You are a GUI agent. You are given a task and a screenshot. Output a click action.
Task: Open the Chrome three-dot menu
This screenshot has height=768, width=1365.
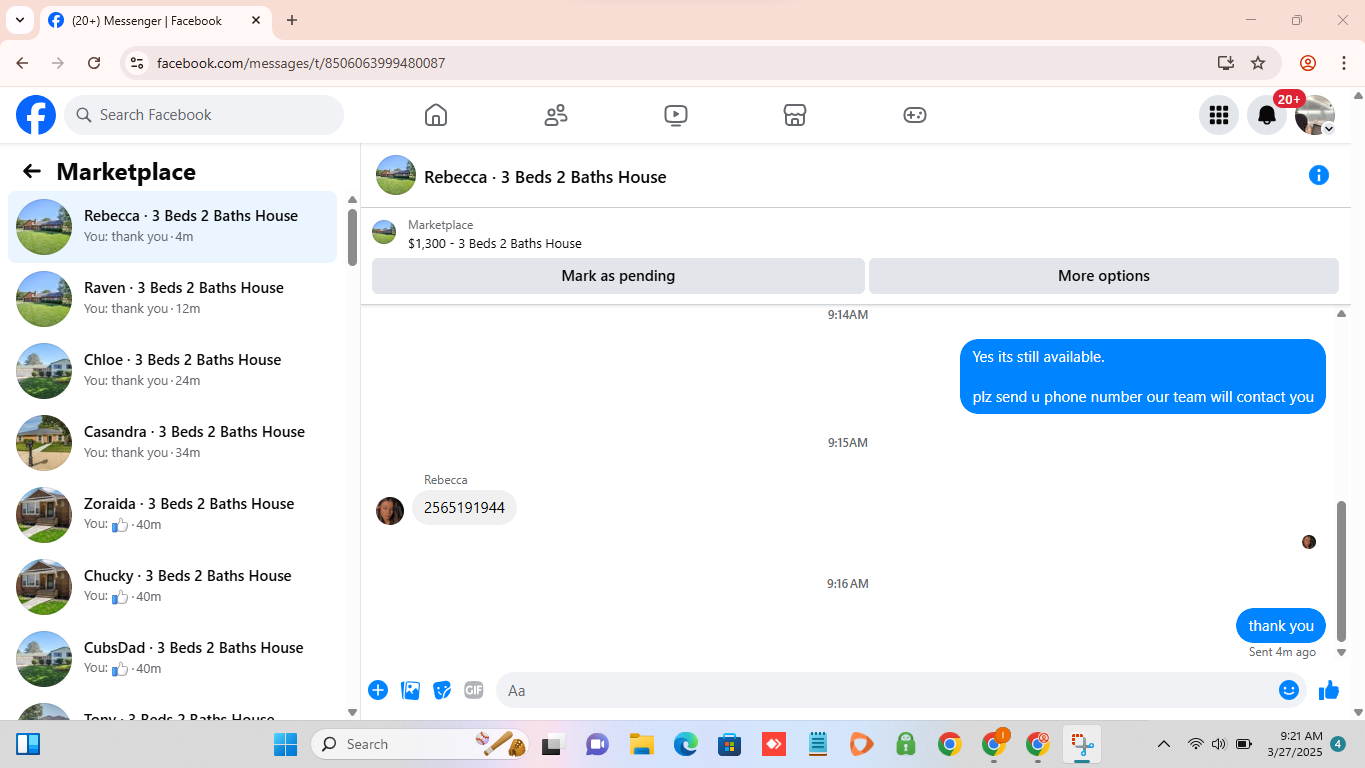tap(1344, 63)
